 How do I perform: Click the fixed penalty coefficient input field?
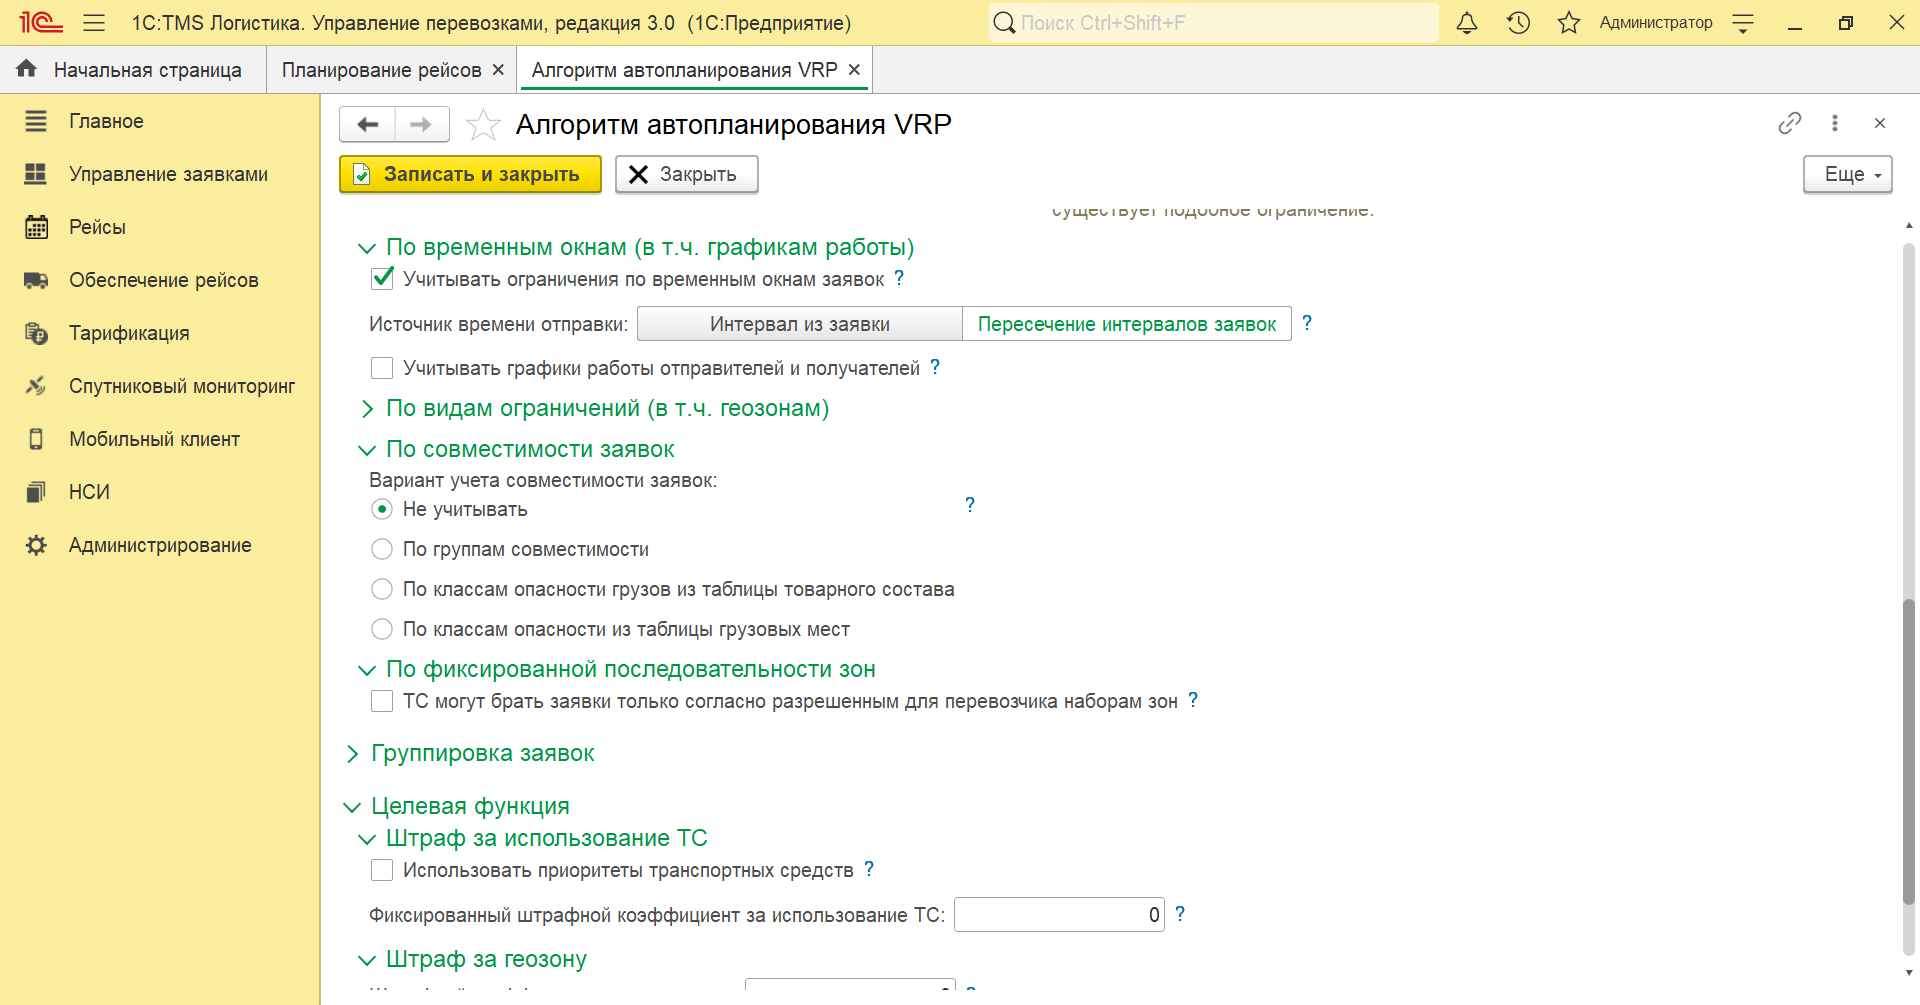point(1058,915)
